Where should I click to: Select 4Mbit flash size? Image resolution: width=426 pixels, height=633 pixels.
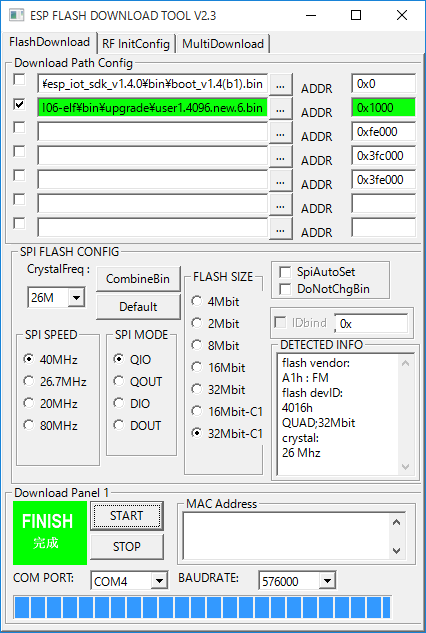197,301
